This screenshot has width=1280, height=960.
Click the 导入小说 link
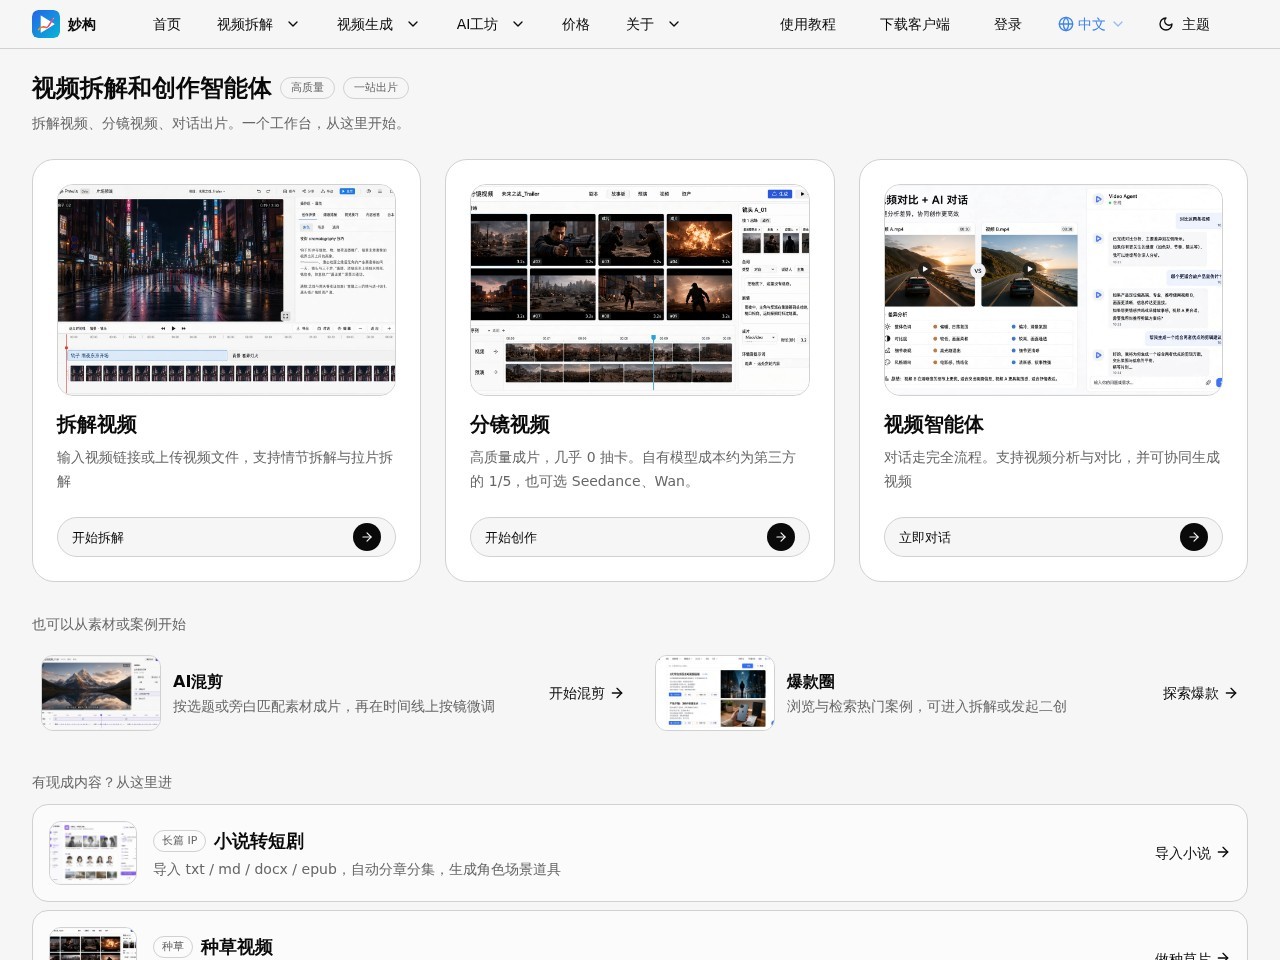[1192, 853]
